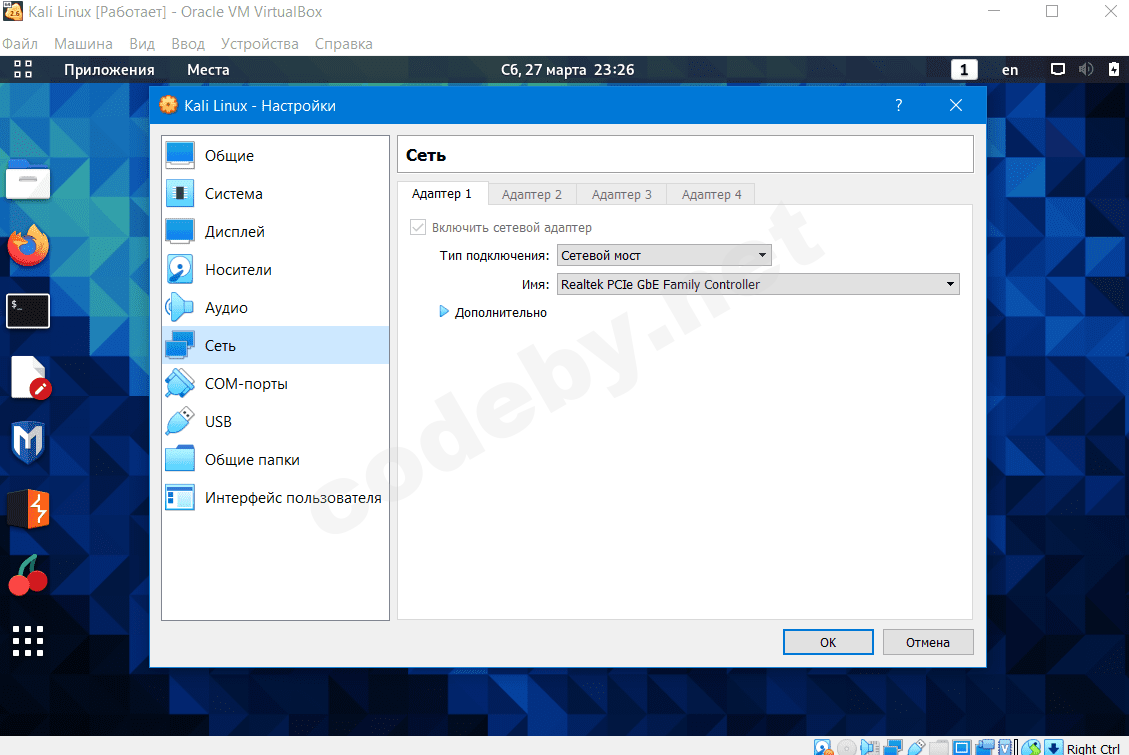Click the screen icon in Kali top bar
This screenshot has height=755, width=1129.
(x=1058, y=69)
